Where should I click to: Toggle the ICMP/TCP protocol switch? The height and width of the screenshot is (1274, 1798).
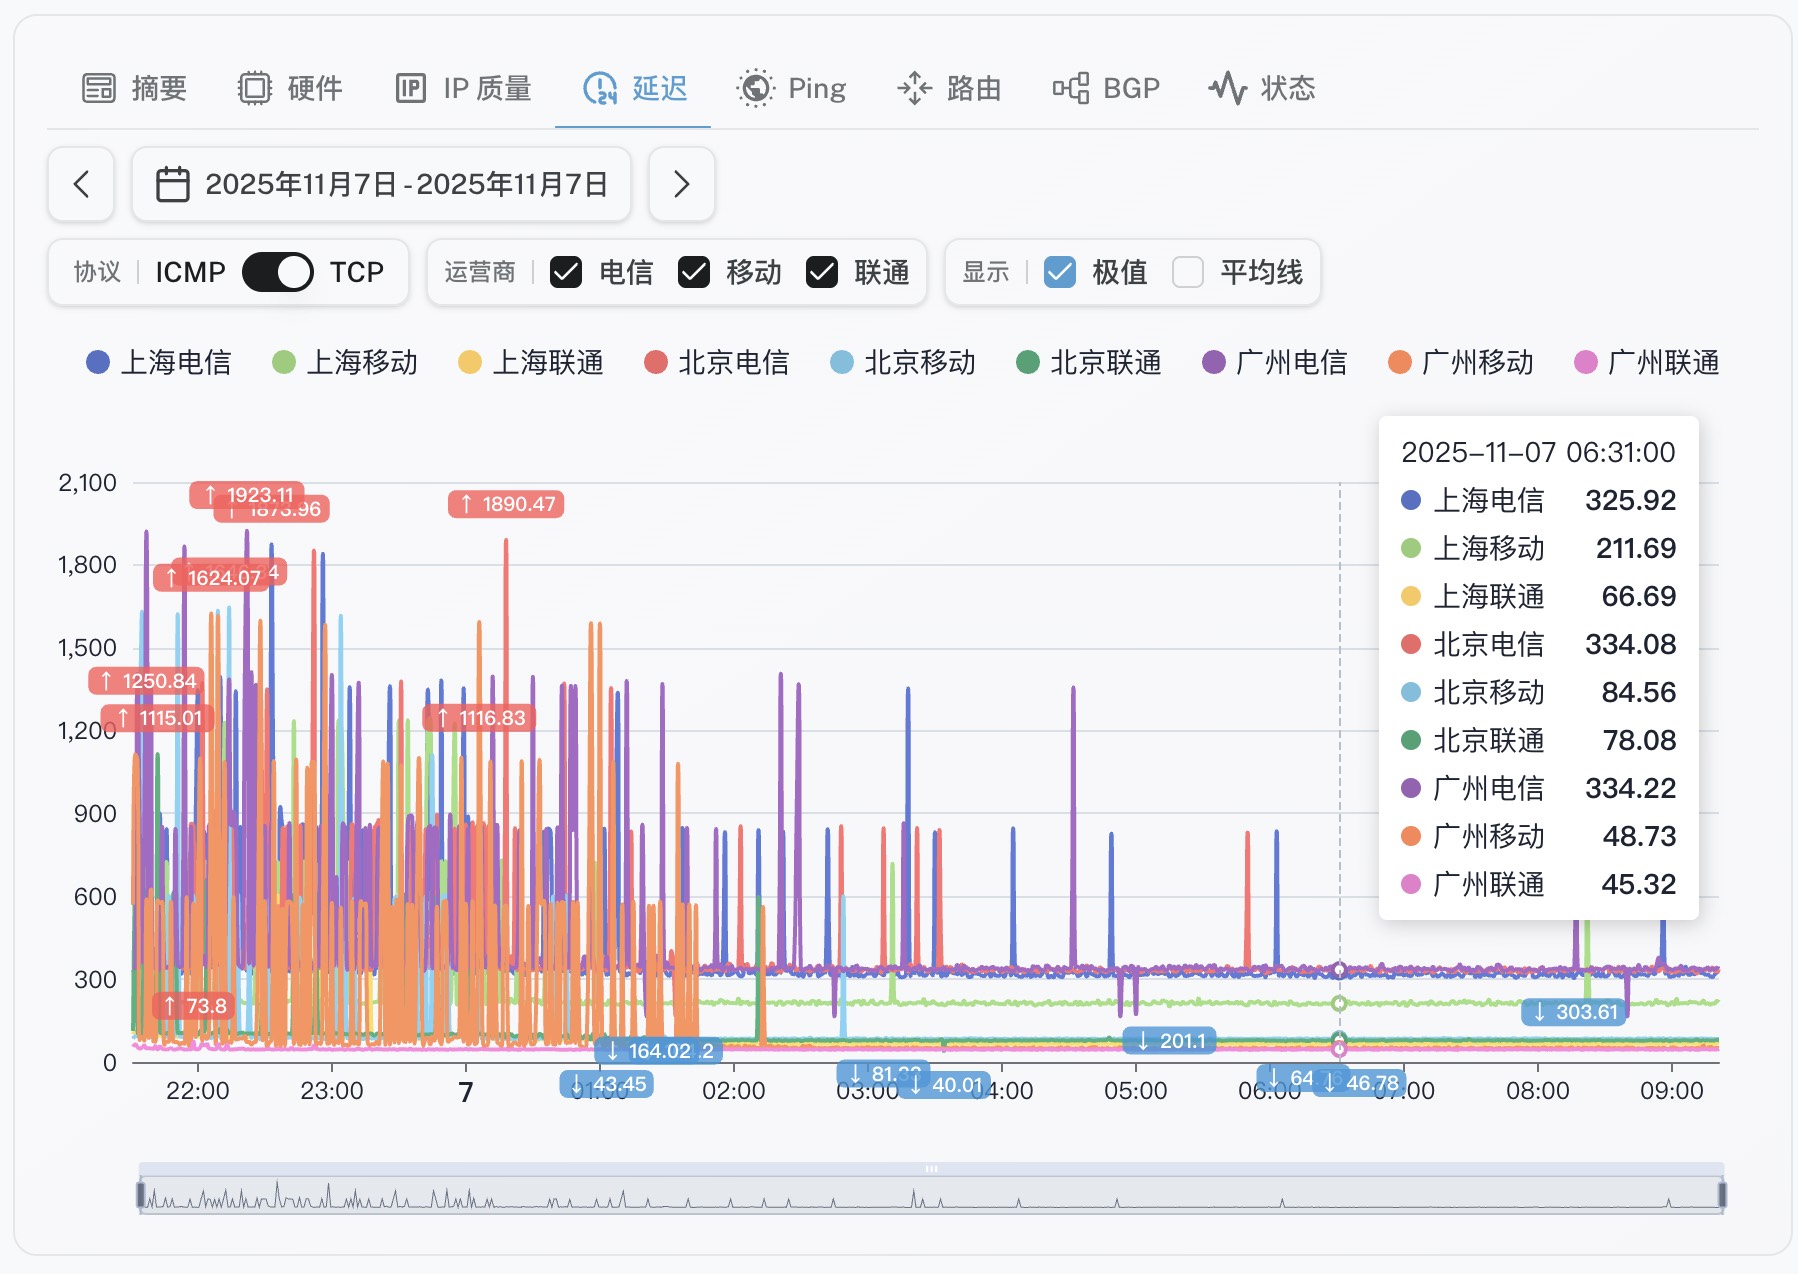[277, 272]
